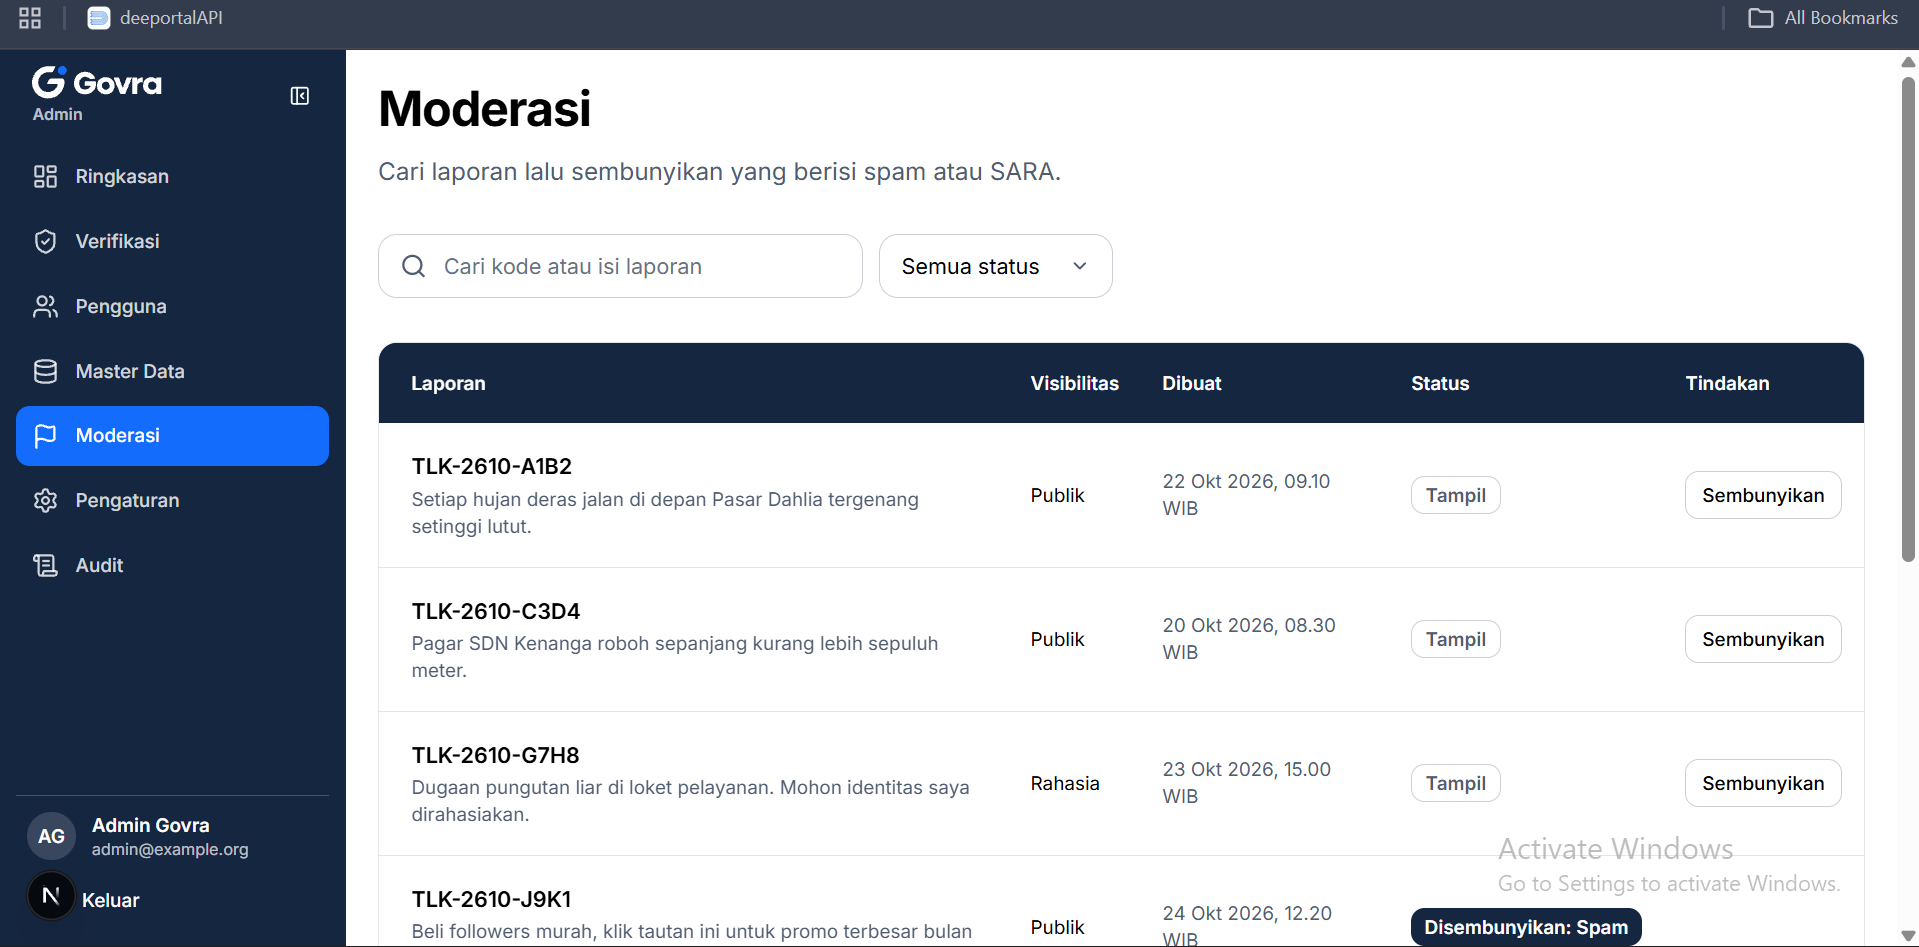Click the Audit log icon

point(45,565)
